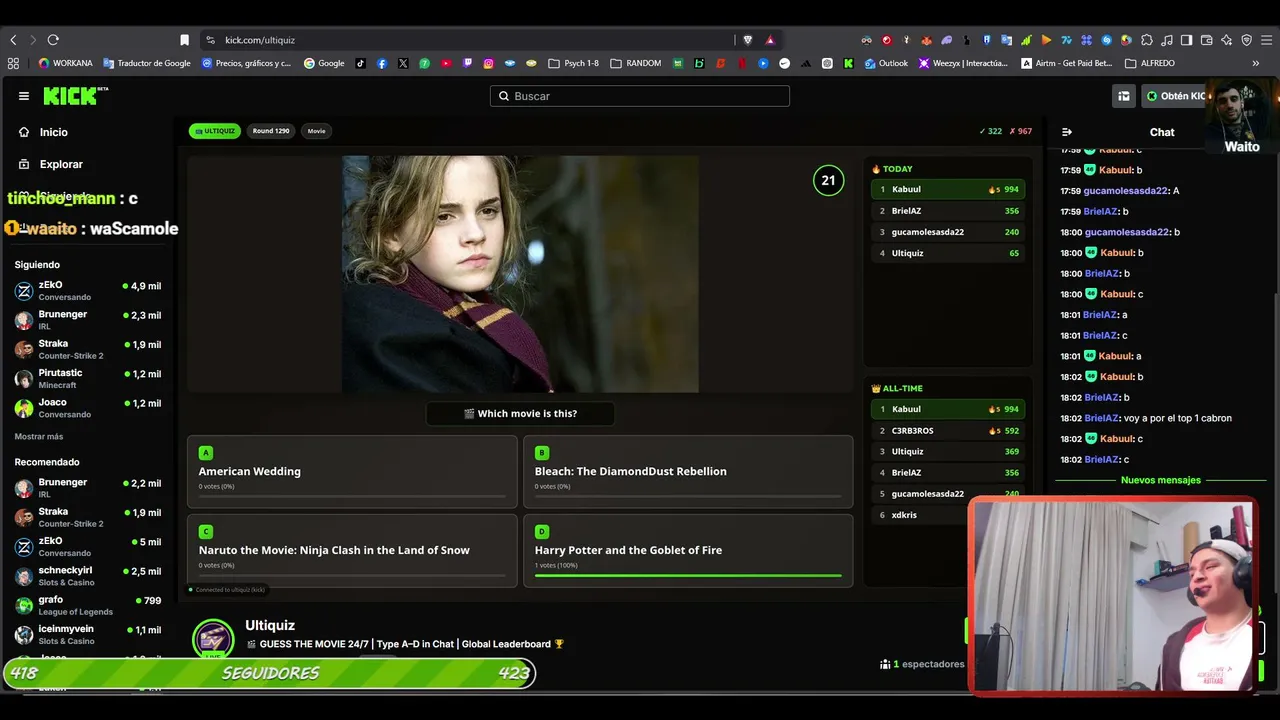Click the KICK logo
Viewport: 1280px width, 720px height.
(x=75, y=96)
